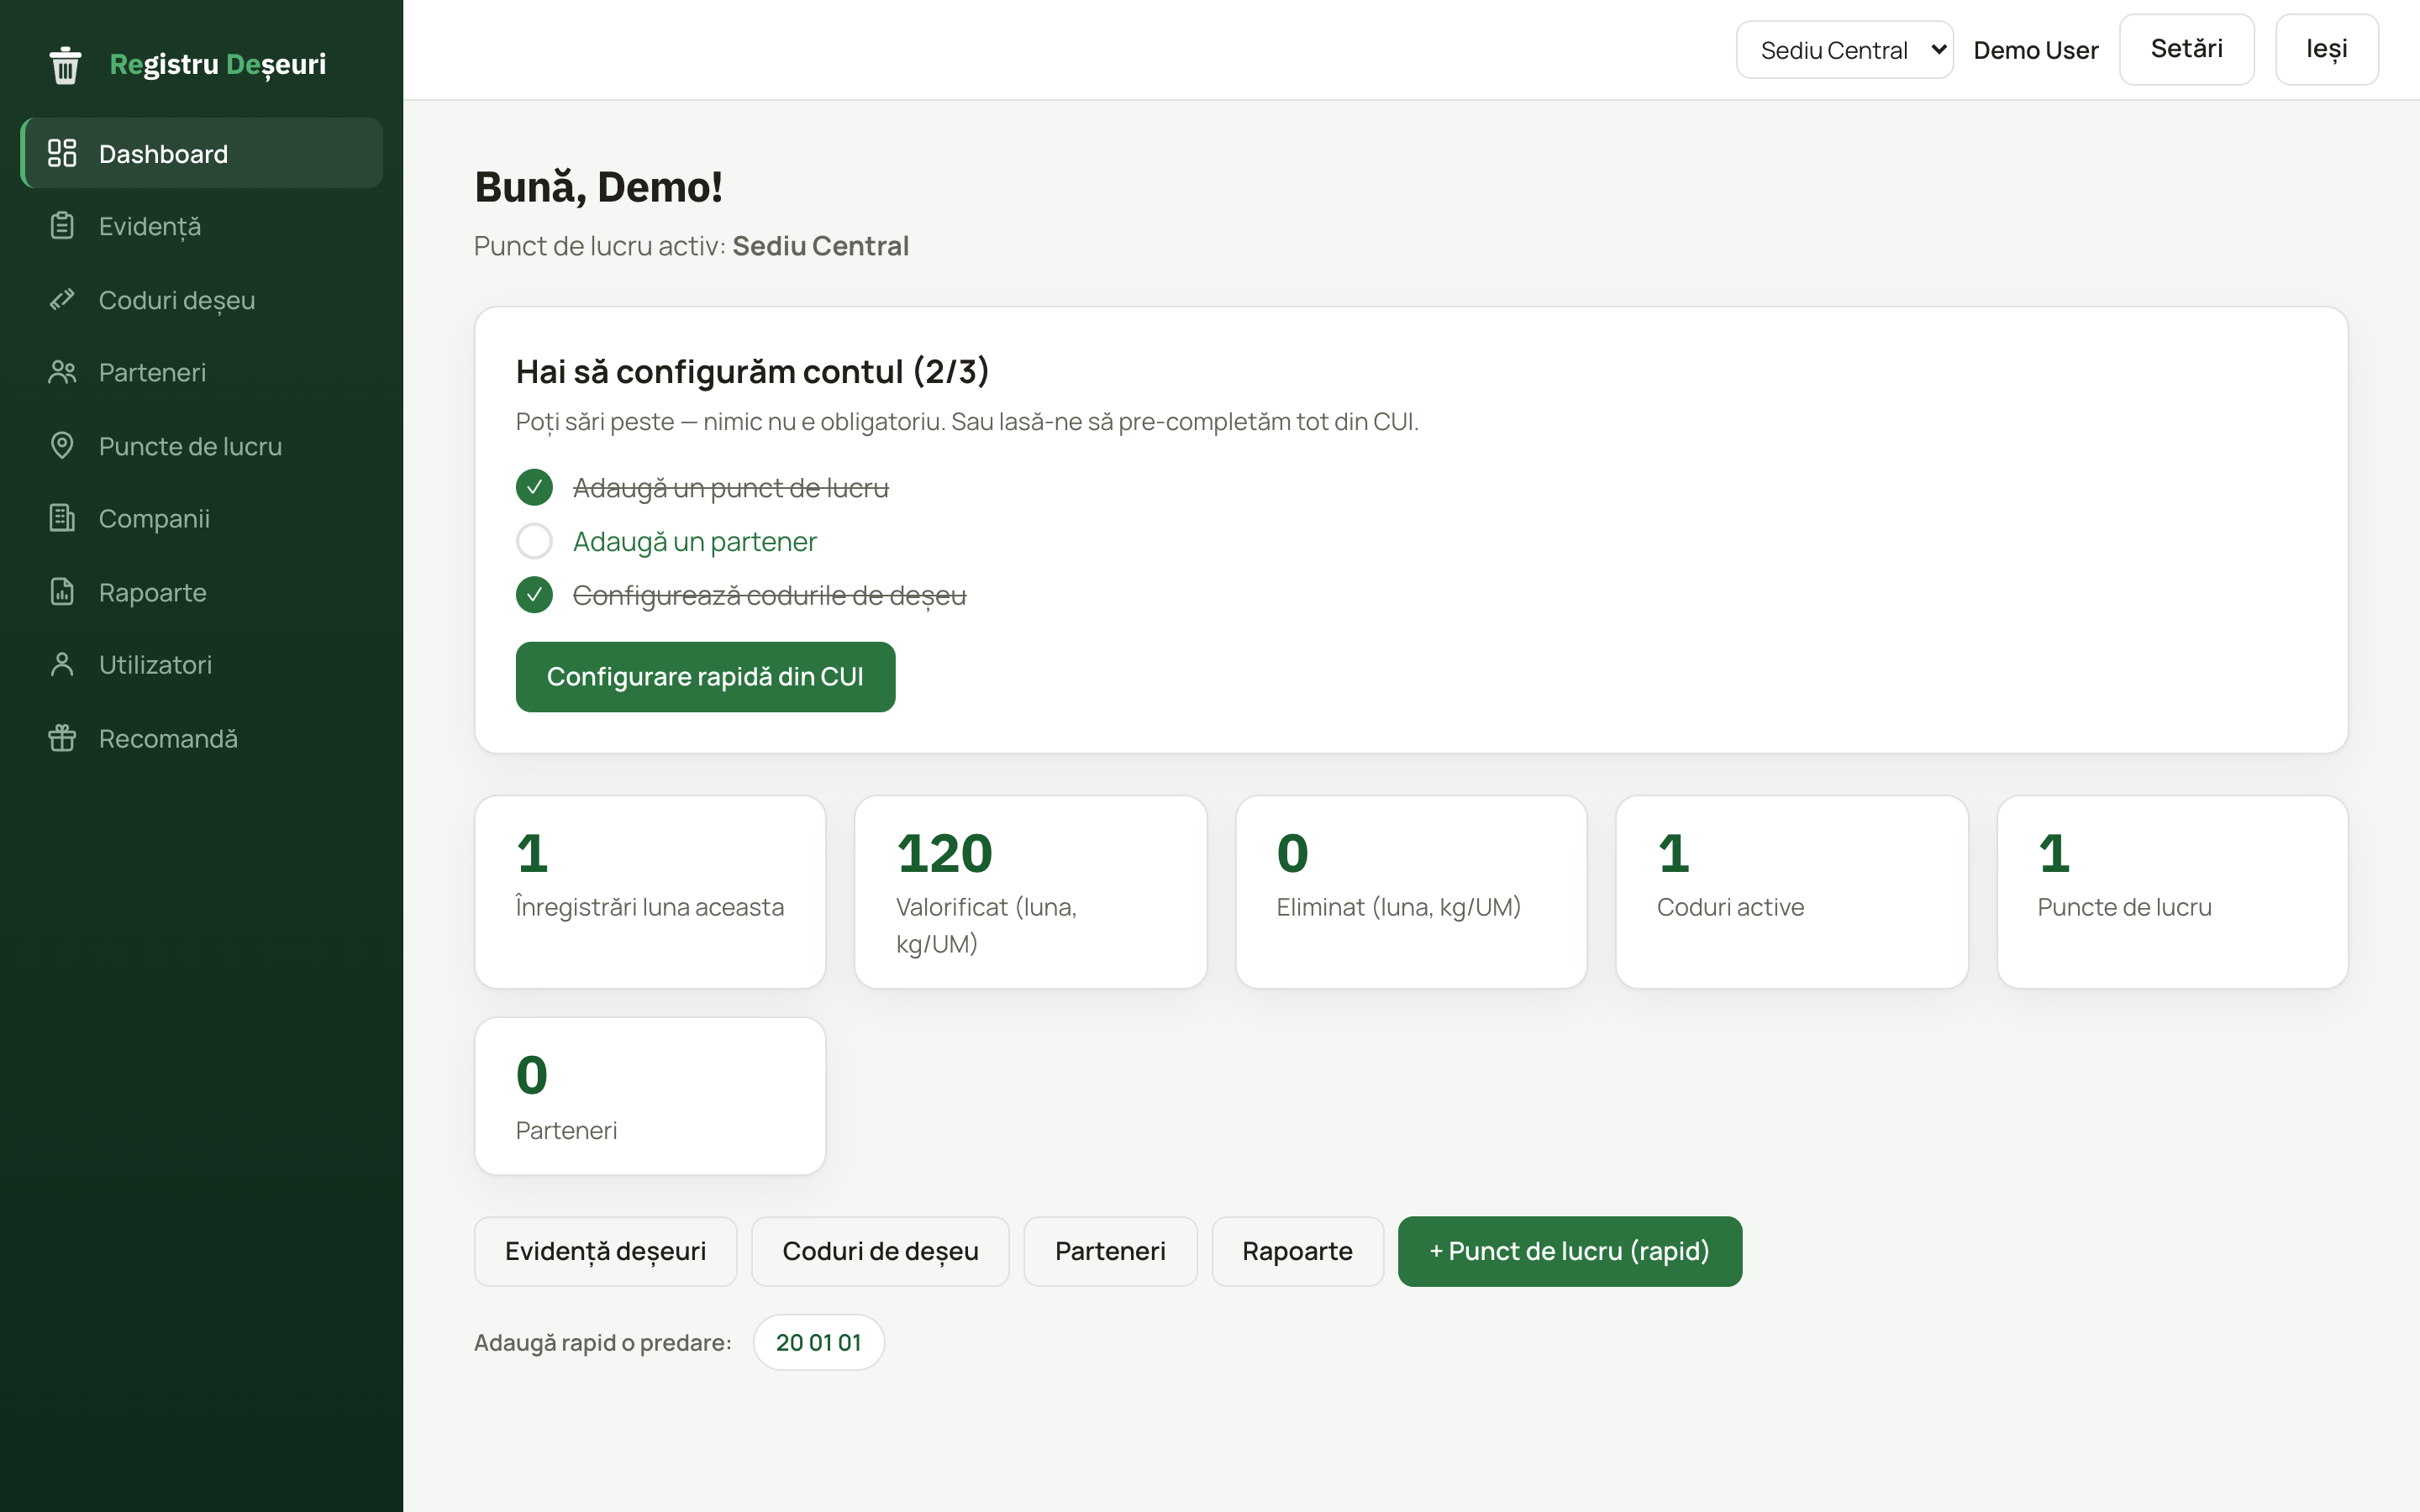The image size is (2420, 1512).
Task: Open the Înregistrări luna aceasta card
Action: (x=650, y=892)
